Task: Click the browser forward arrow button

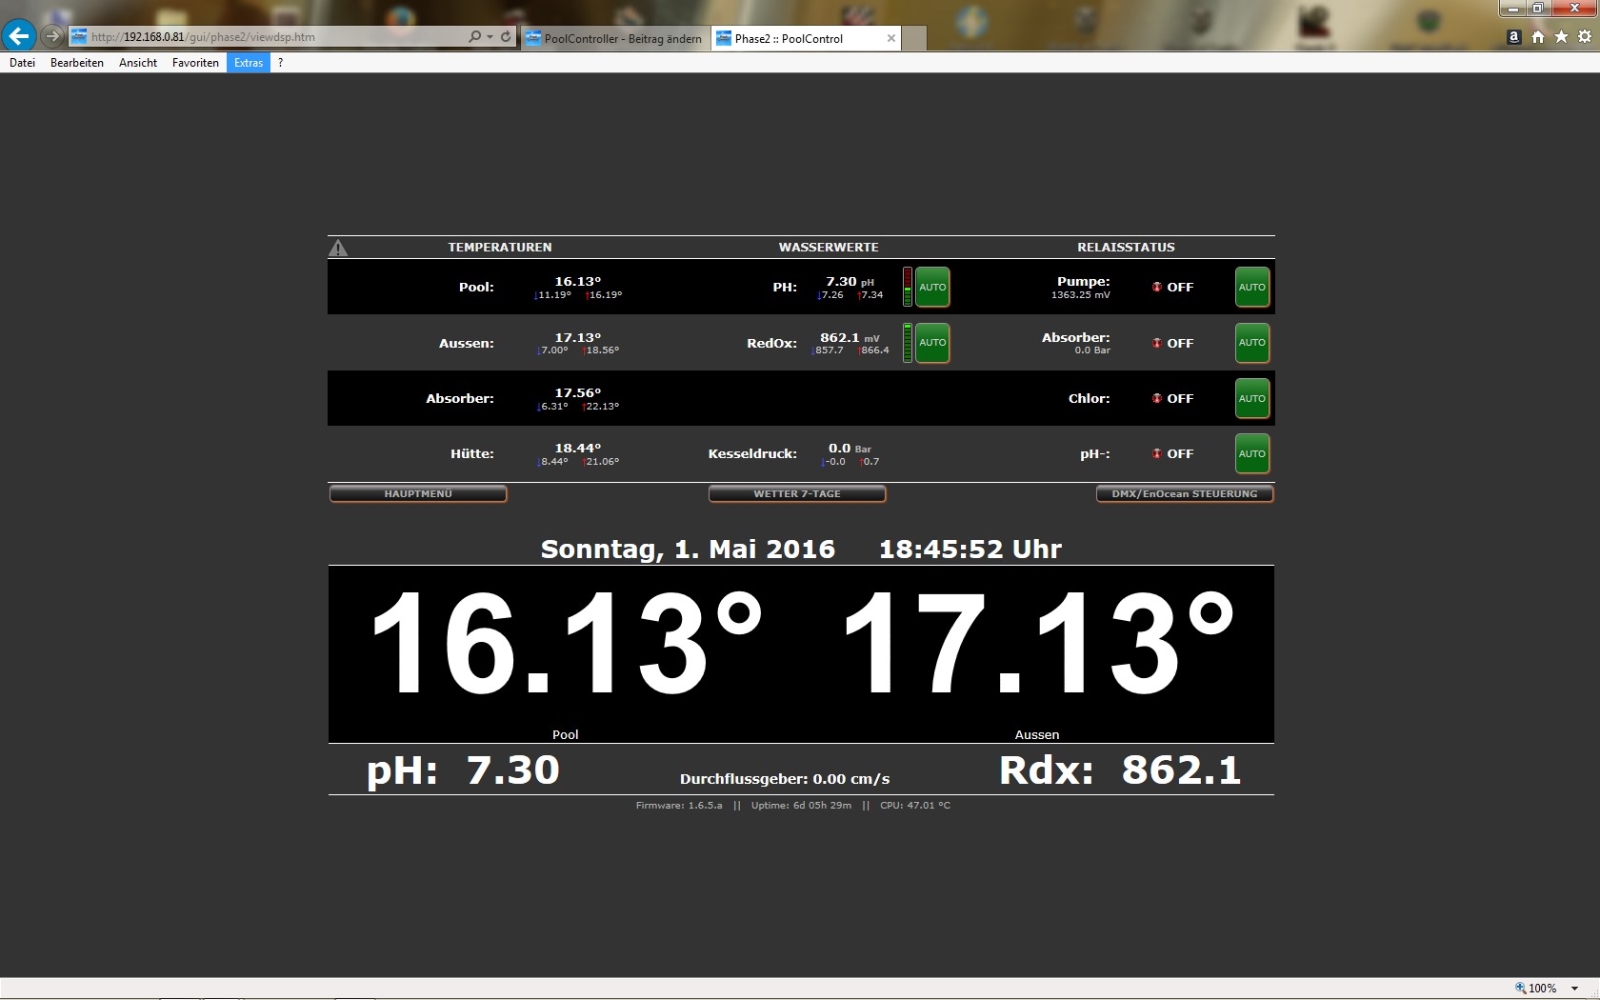Action: [x=53, y=36]
